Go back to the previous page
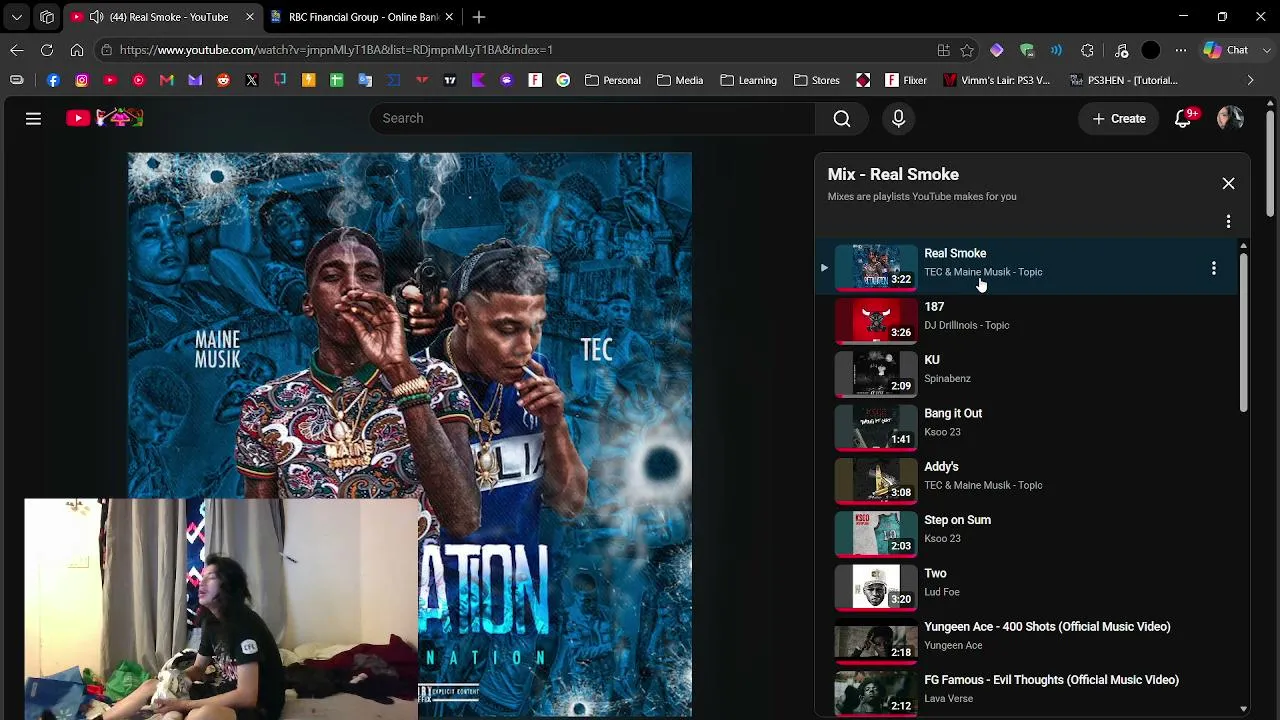 (x=17, y=49)
